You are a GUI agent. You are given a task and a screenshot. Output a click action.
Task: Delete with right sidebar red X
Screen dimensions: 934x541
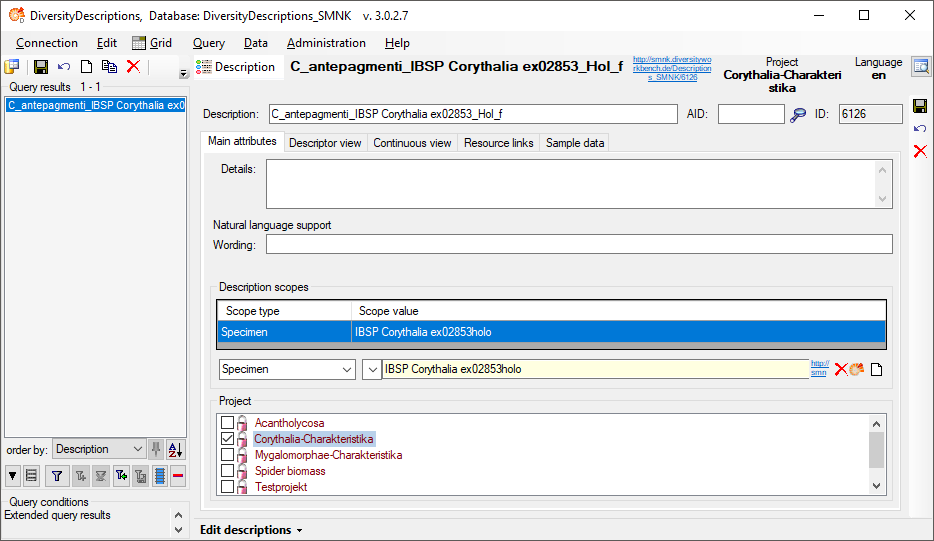coord(920,151)
